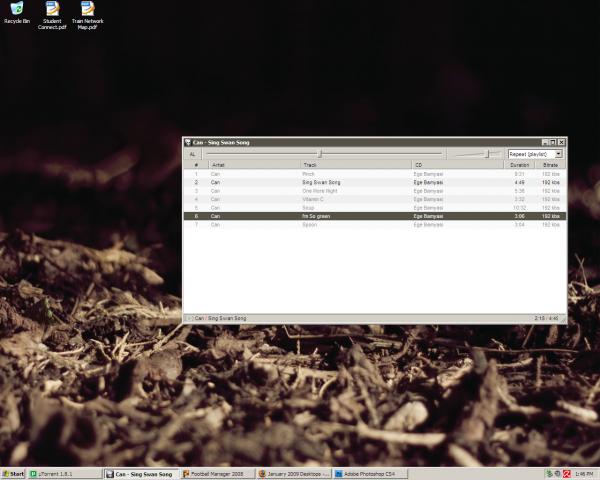Click the playback seek slider handle
This screenshot has width=600, height=480.
coord(320,154)
